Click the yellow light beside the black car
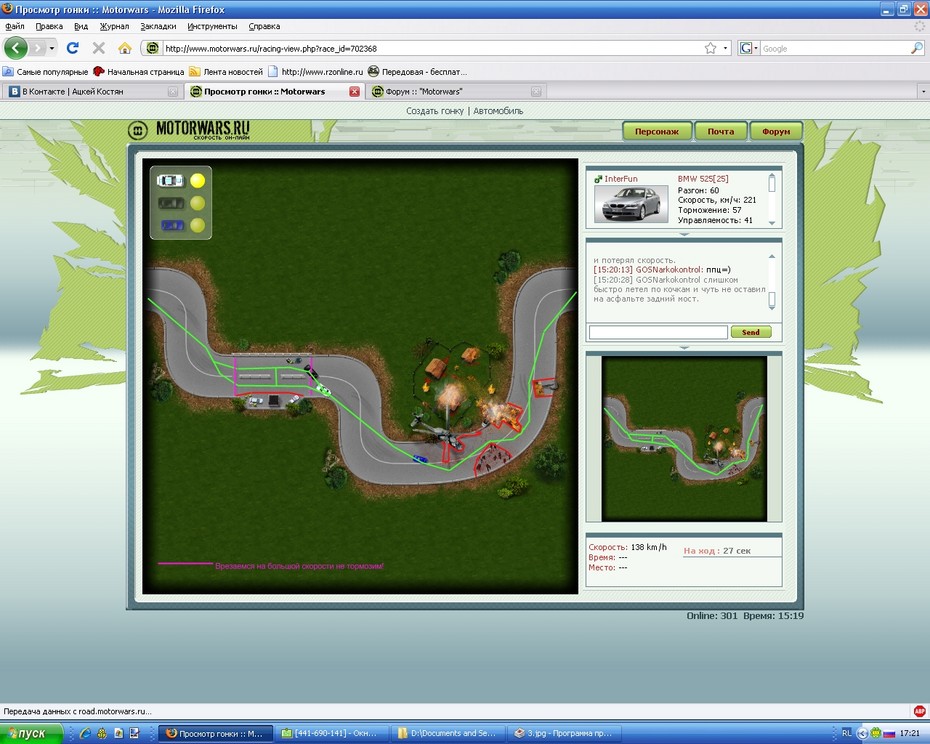This screenshot has height=744, width=930. coord(198,203)
